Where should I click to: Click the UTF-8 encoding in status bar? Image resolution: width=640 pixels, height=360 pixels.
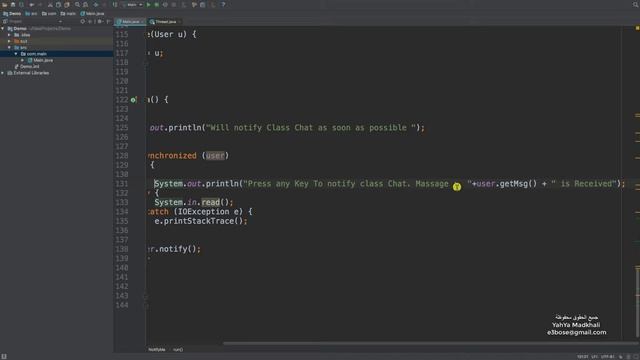tap(607, 357)
